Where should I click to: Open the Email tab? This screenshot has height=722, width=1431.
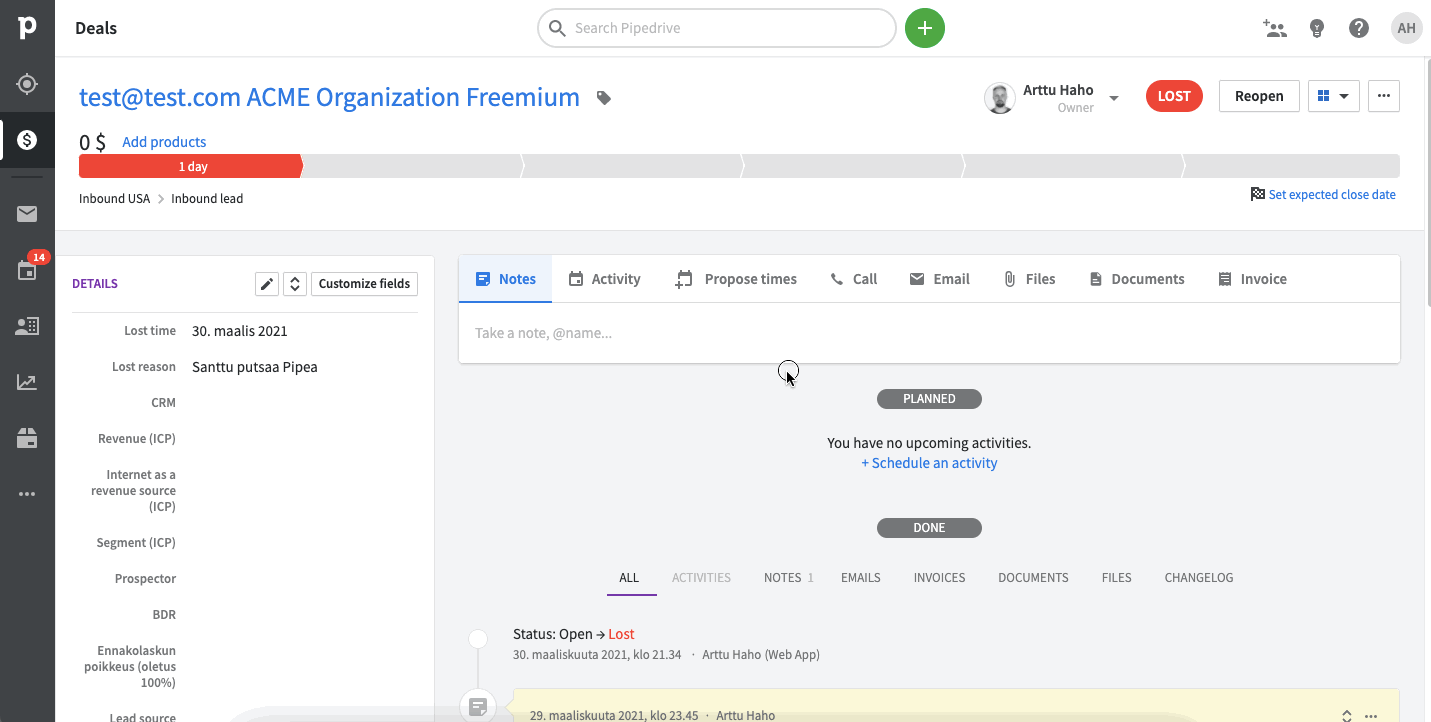click(939, 279)
